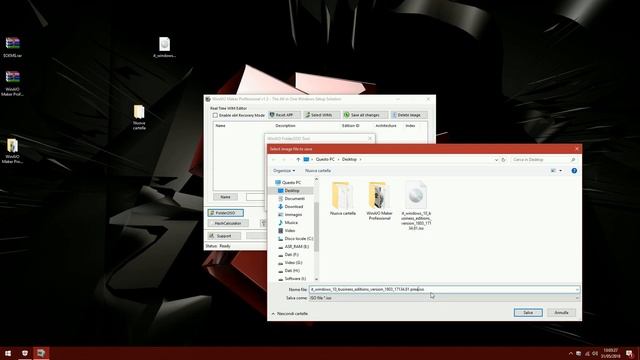The height and width of the screenshot is (360, 640).
Task: Enable x64 Recovery Mode checkbox
Action: [x=215, y=116]
